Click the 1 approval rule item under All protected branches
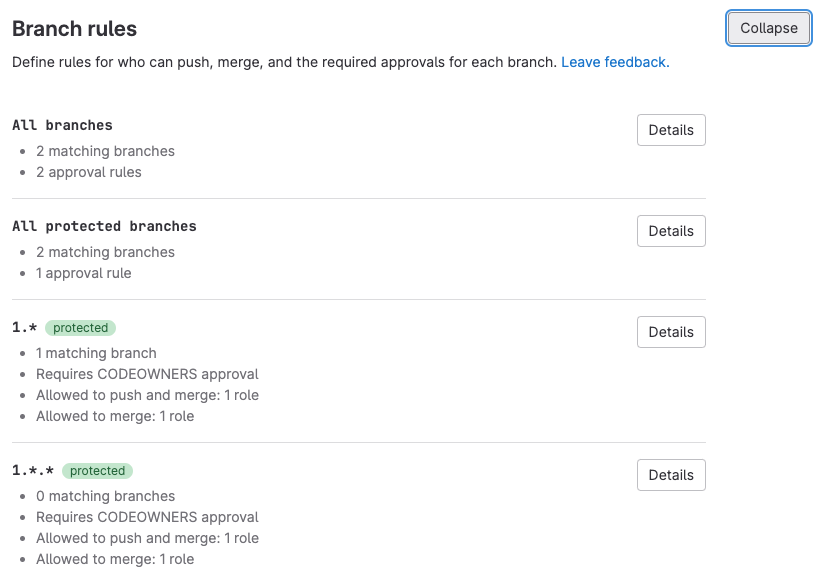 pos(83,273)
